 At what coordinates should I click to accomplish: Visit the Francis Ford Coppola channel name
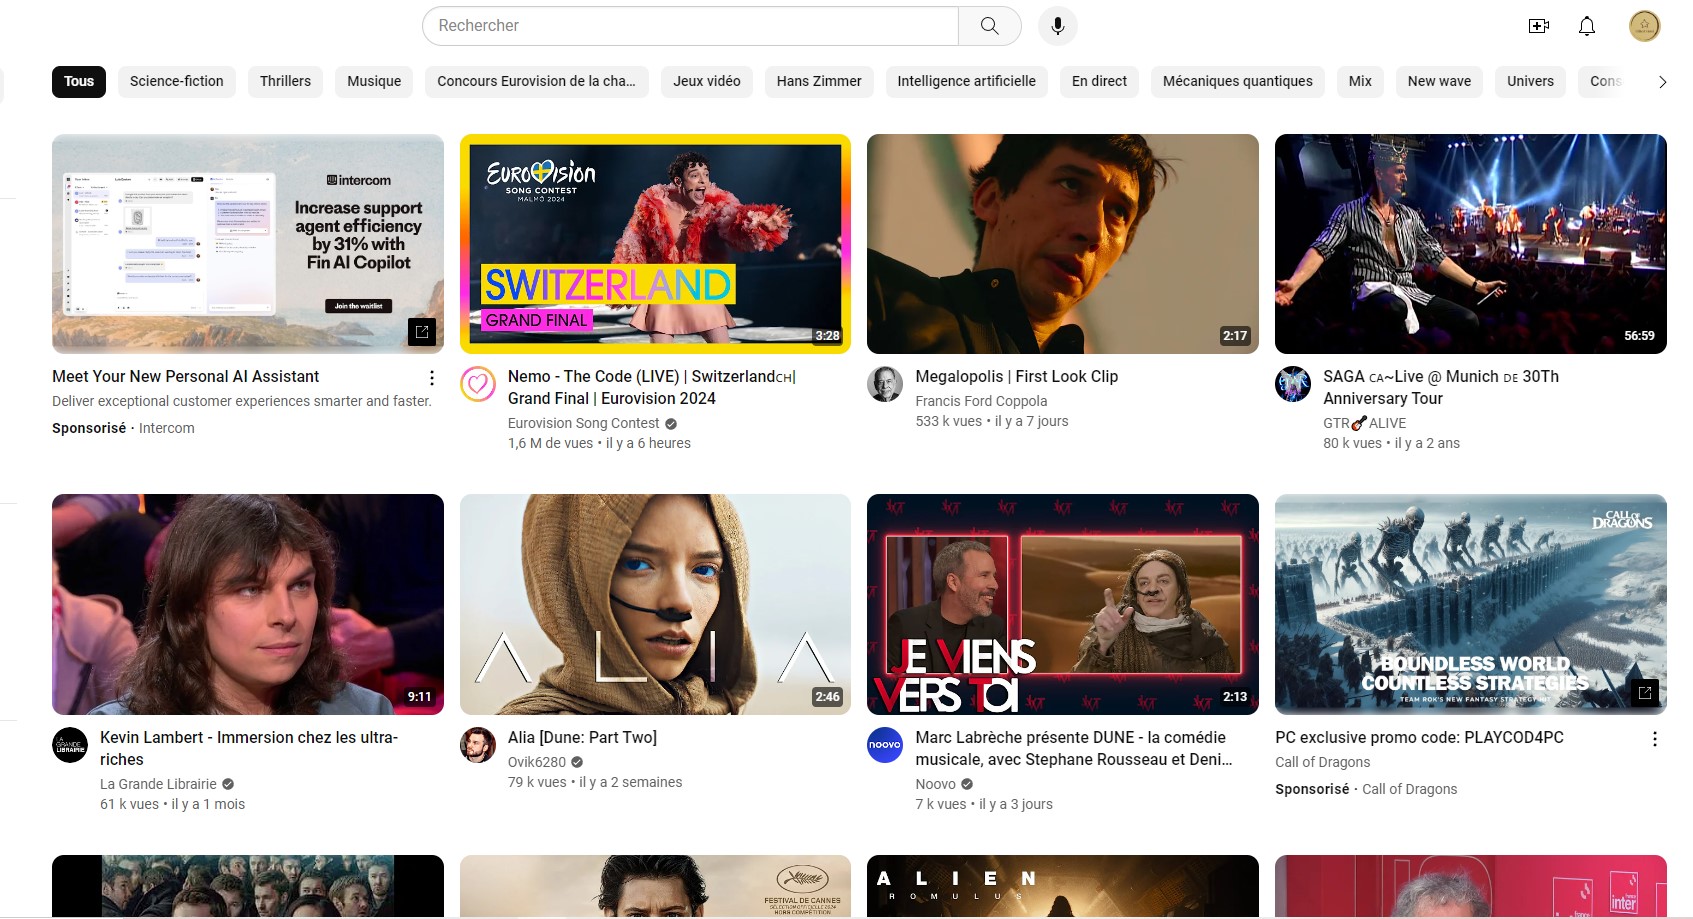pyautogui.click(x=981, y=401)
